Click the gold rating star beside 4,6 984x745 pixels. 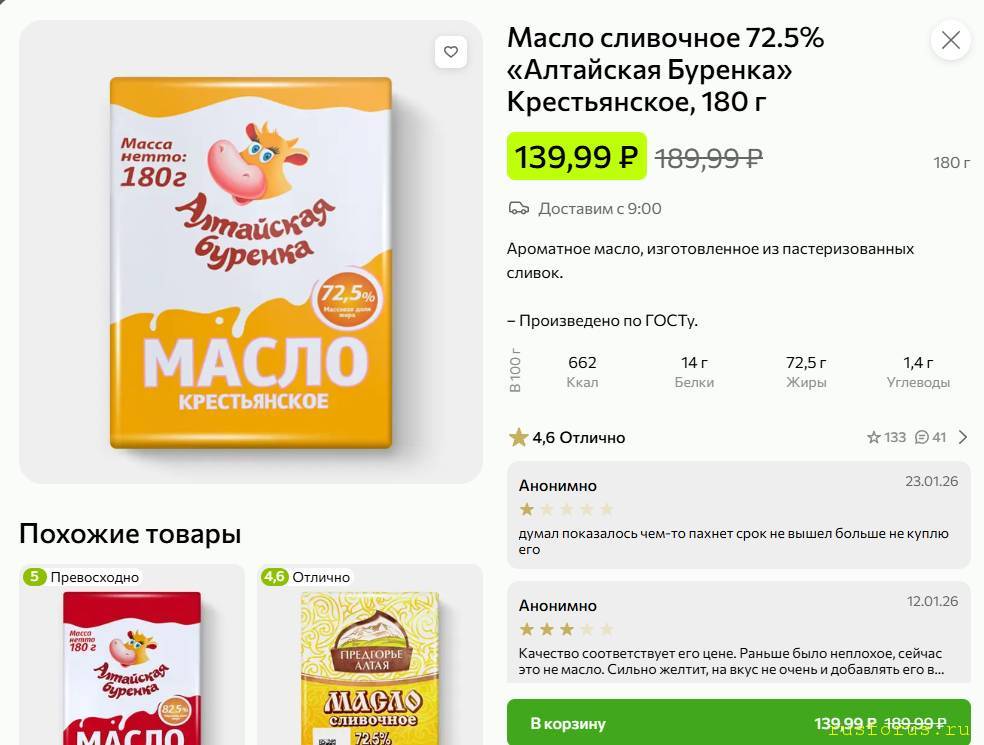pos(518,437)
